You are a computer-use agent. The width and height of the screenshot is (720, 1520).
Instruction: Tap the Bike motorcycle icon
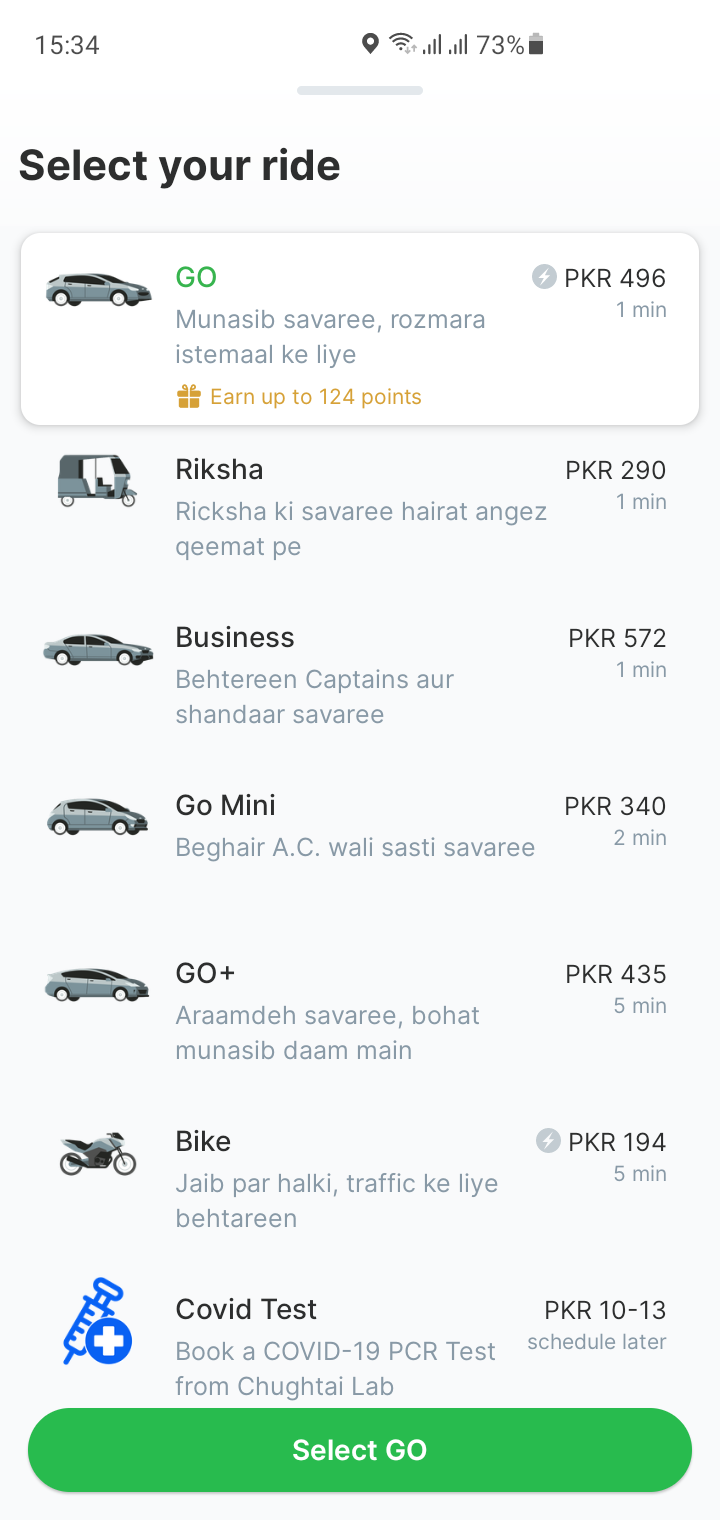[x=97, y=1153]
